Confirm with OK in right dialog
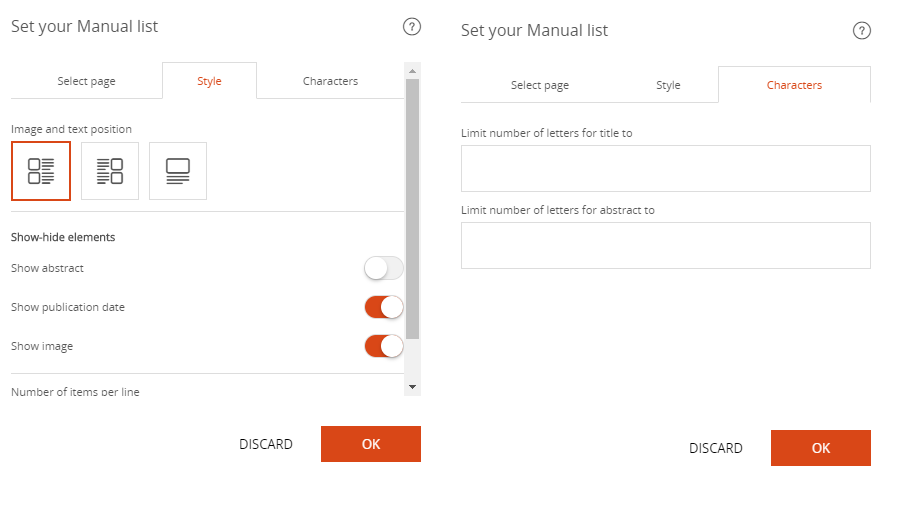The image size is (901, 515). [x=821, y=448]
